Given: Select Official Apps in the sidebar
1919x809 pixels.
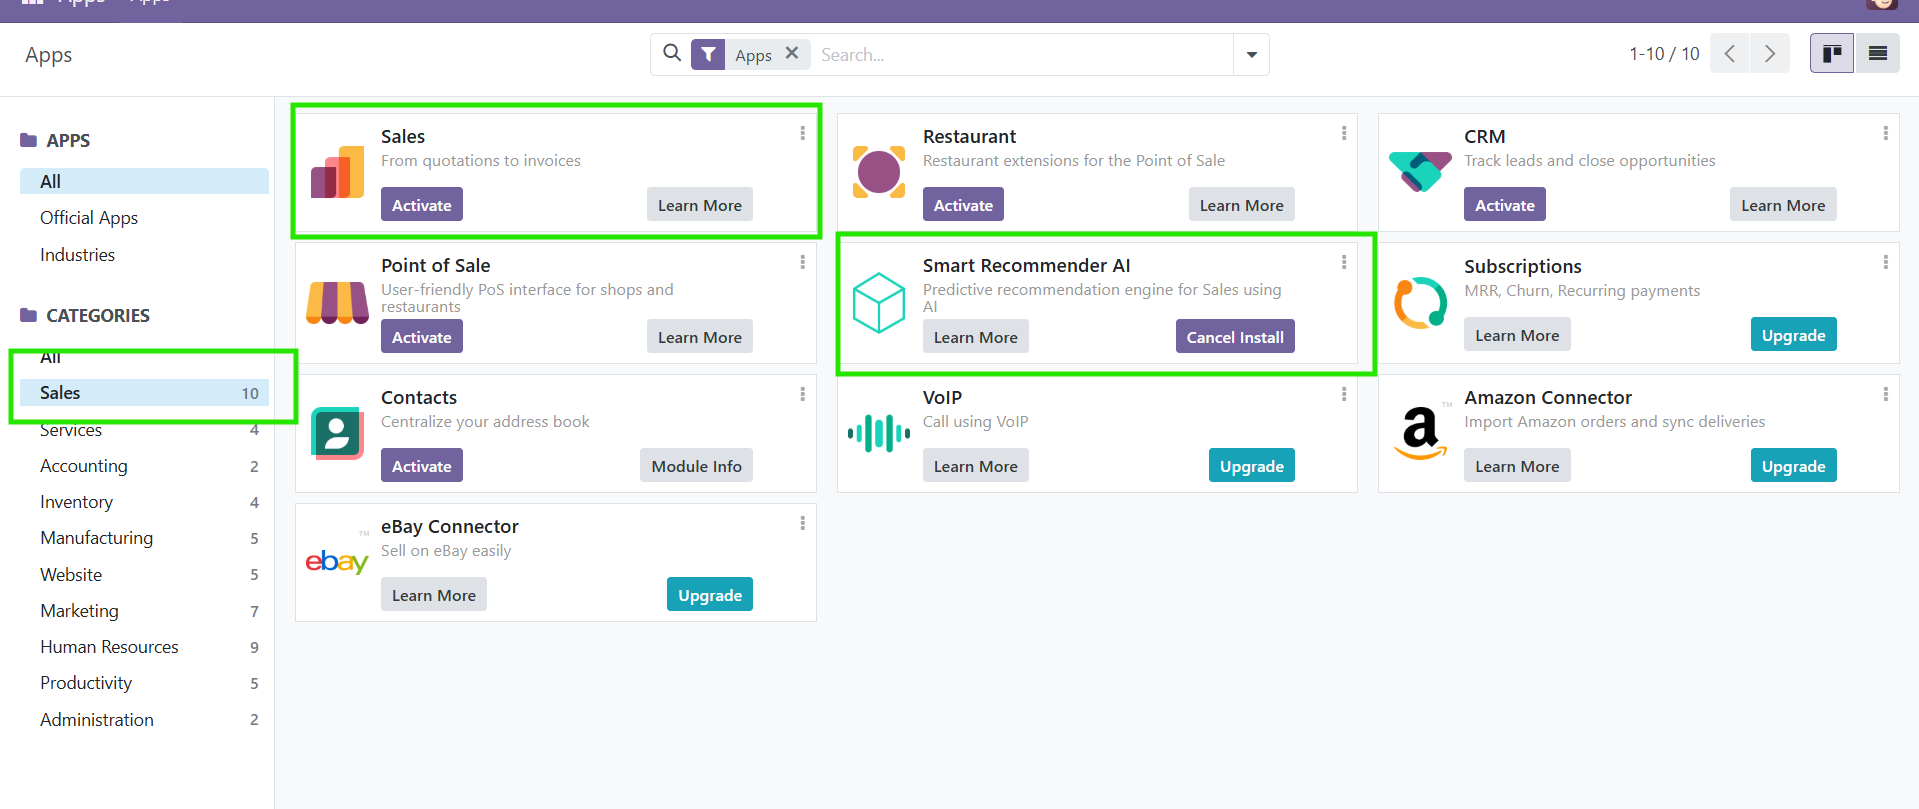Looking at the screenshot, I should [x=89, y=218].
